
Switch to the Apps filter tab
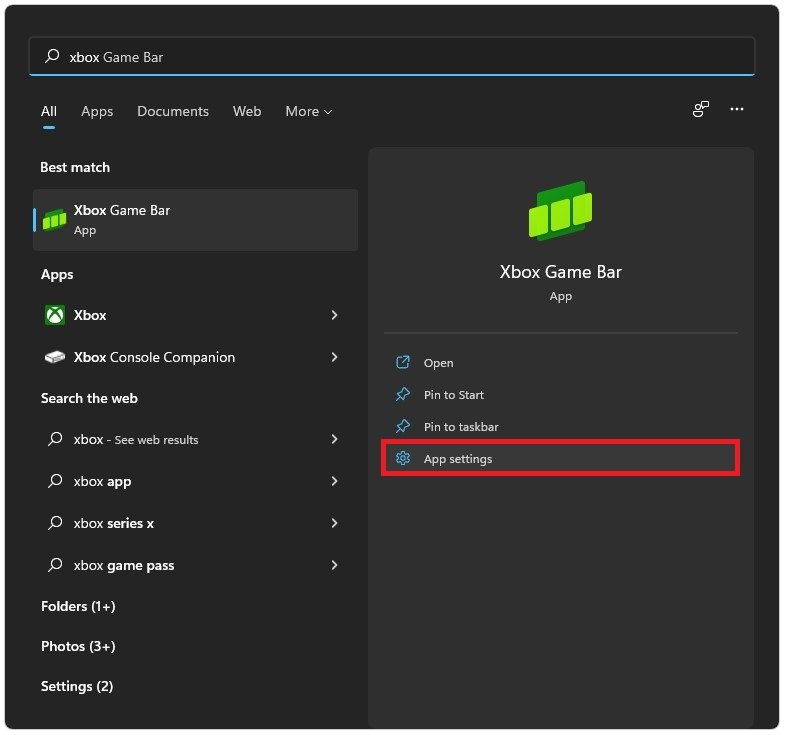(x=97, y=111)
